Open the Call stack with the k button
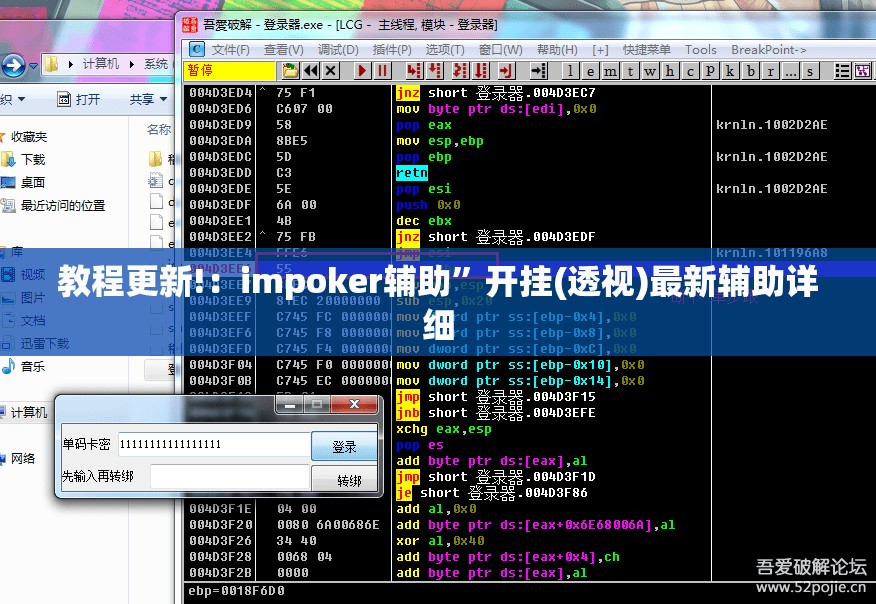This screenshot has height=604, width=876. (x=730, y=70)
